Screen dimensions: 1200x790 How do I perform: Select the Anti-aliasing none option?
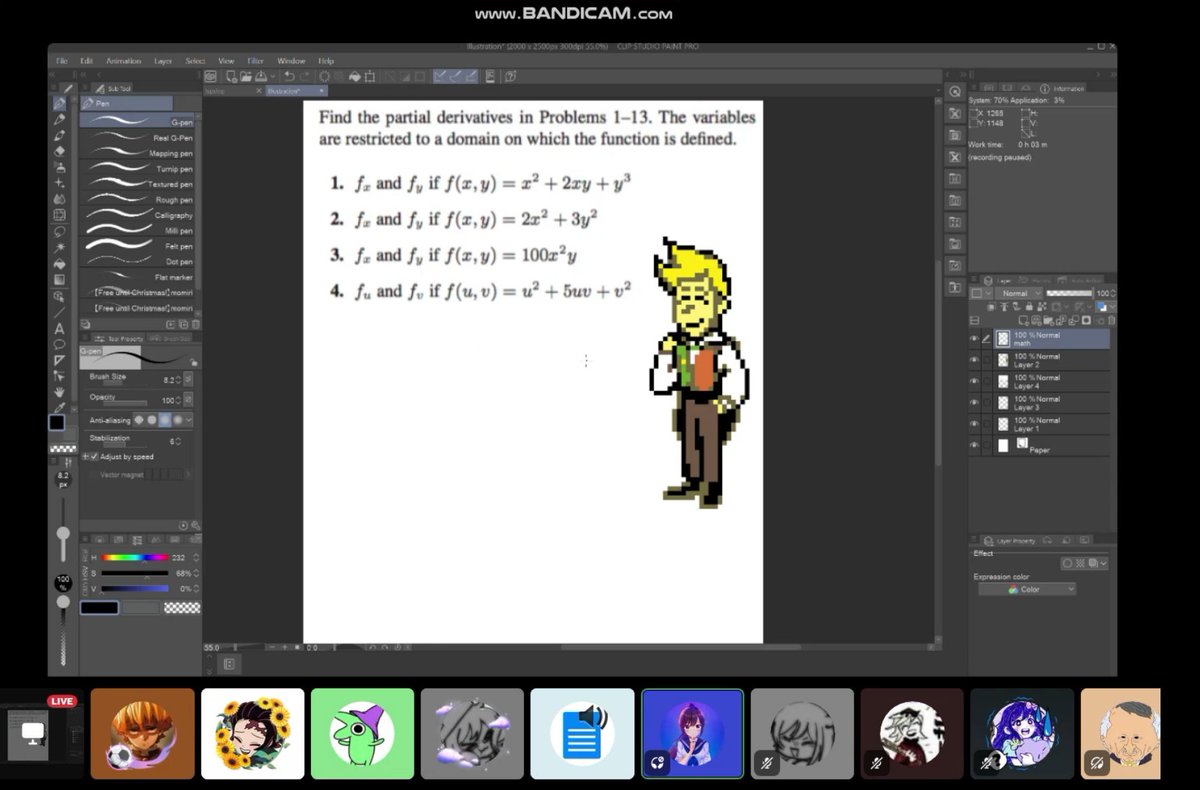click(x=140, y=420)
